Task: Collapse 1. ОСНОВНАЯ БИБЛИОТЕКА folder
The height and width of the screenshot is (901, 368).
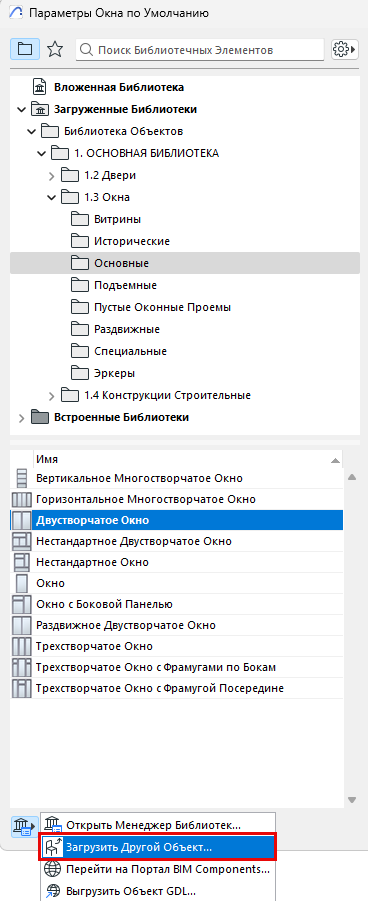Action: click(x=41, y=153)
